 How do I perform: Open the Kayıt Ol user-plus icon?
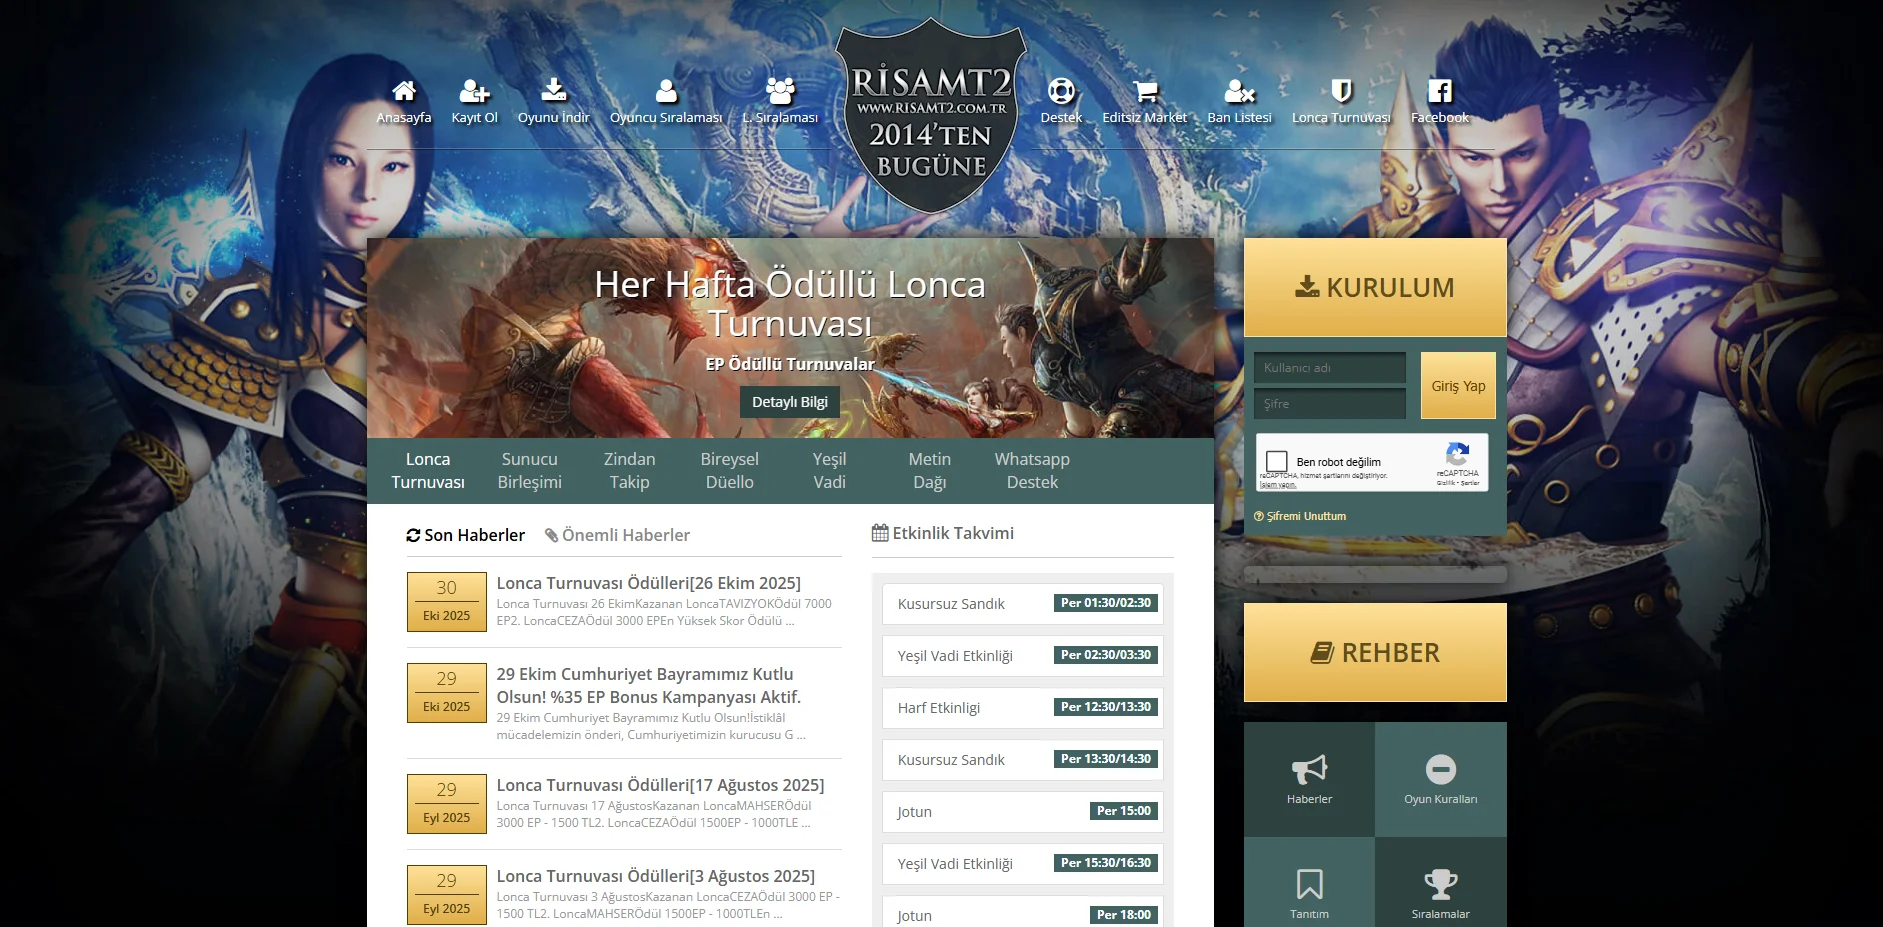(x=474, y=92)
